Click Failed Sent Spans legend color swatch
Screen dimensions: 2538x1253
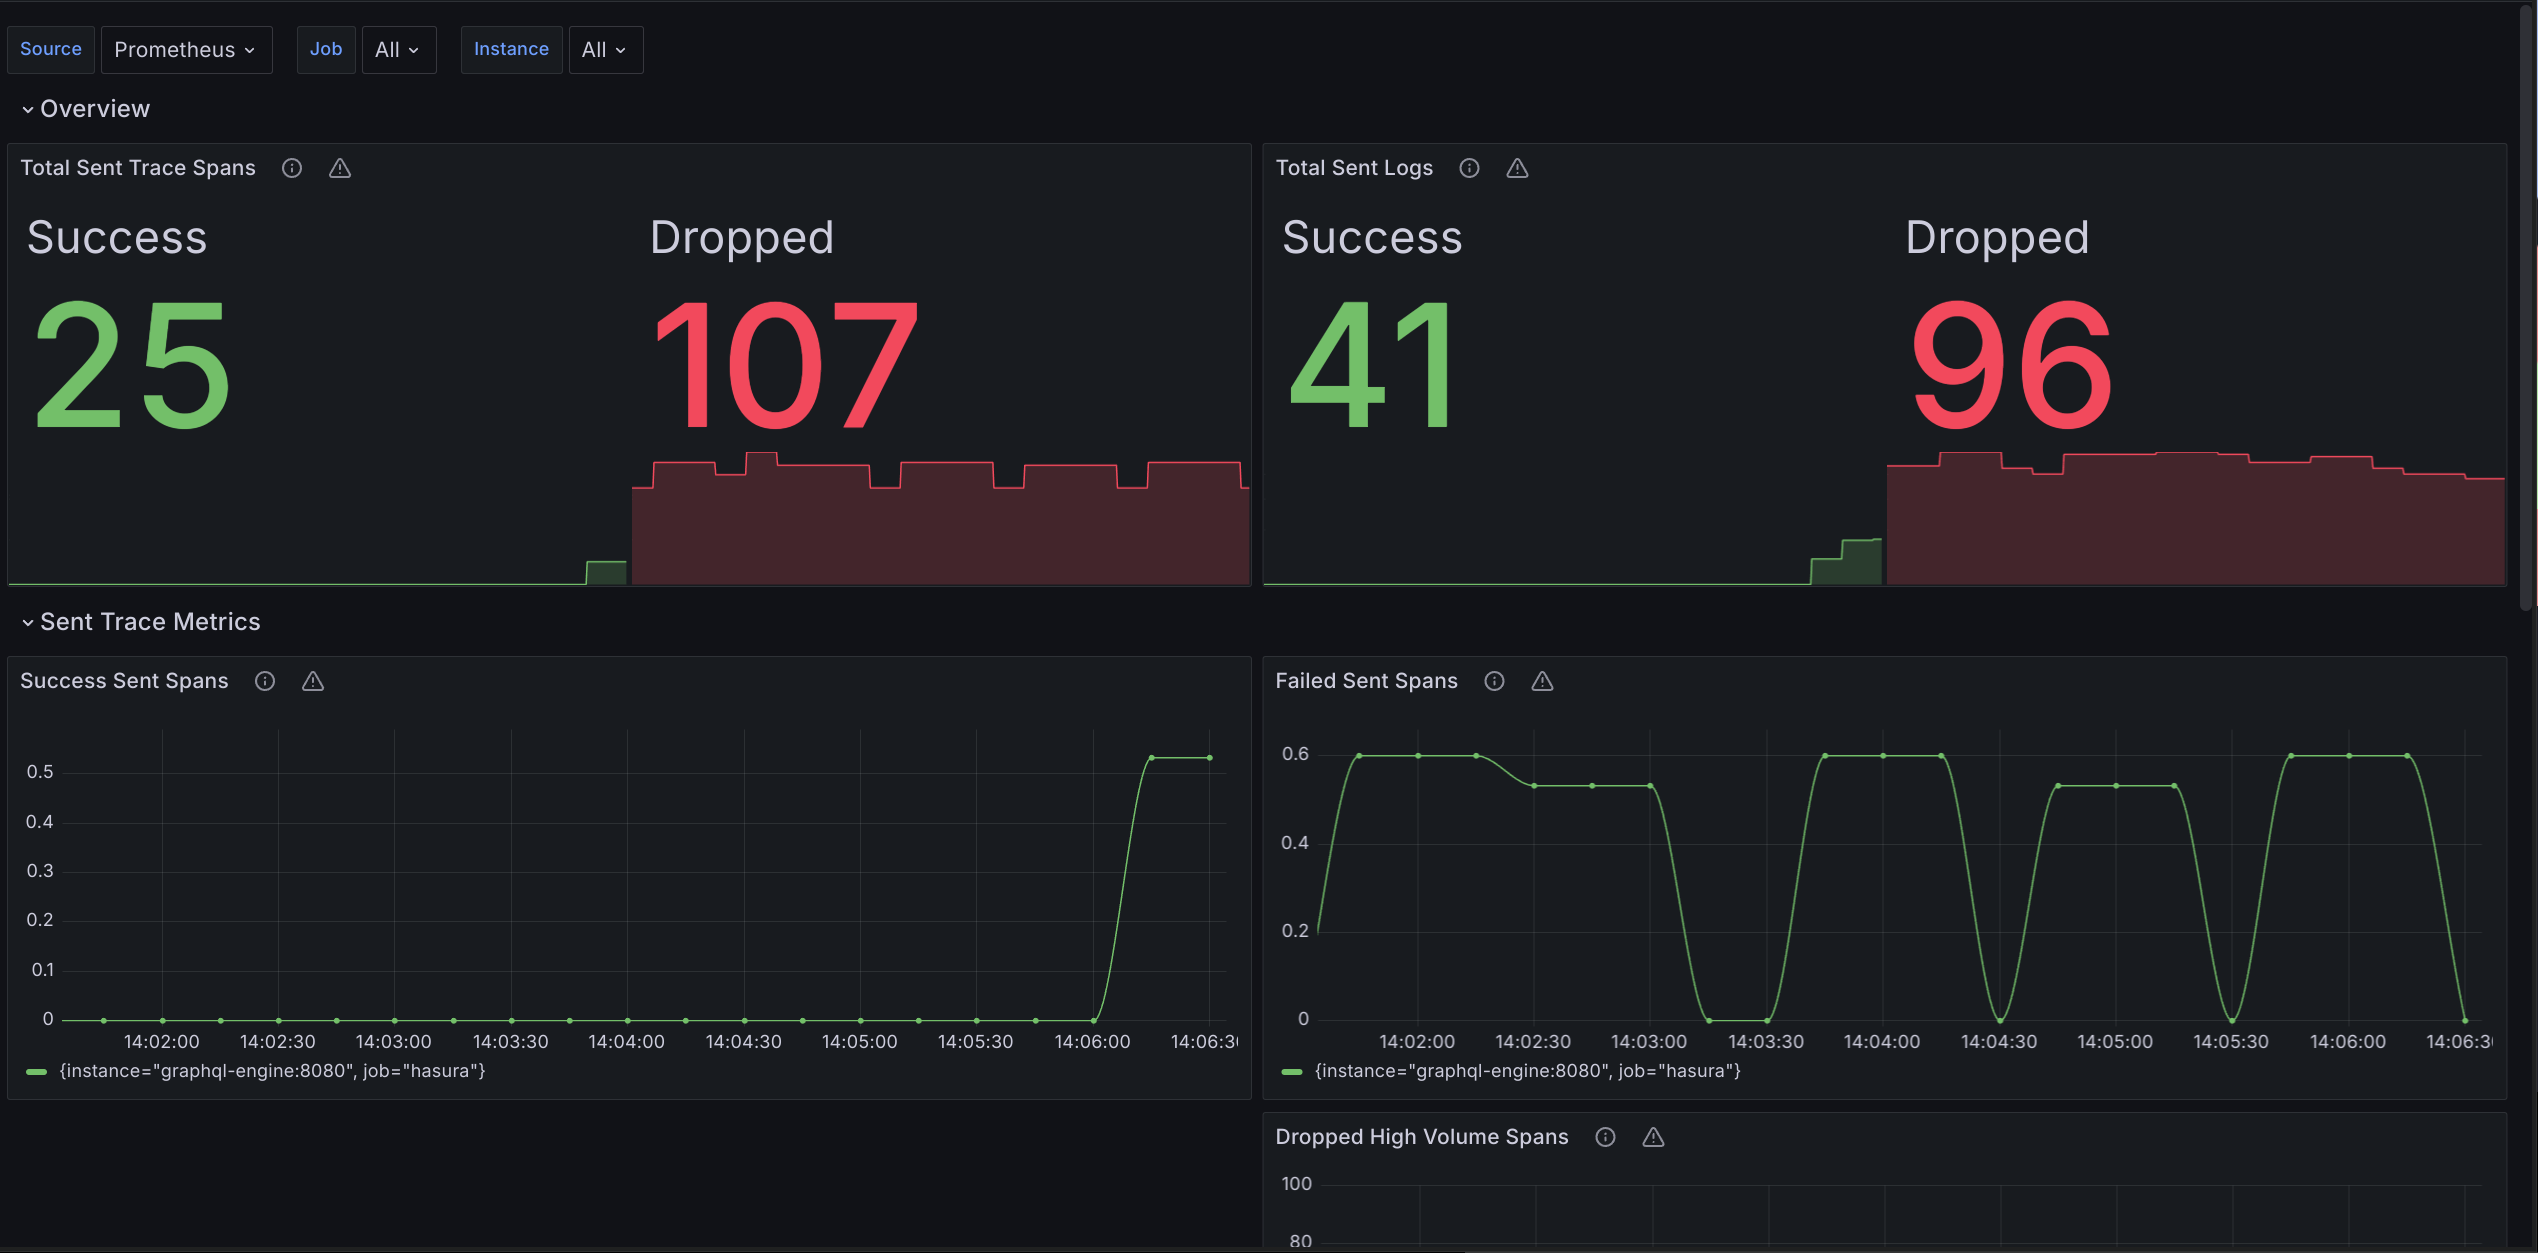coord(1292,1072)
